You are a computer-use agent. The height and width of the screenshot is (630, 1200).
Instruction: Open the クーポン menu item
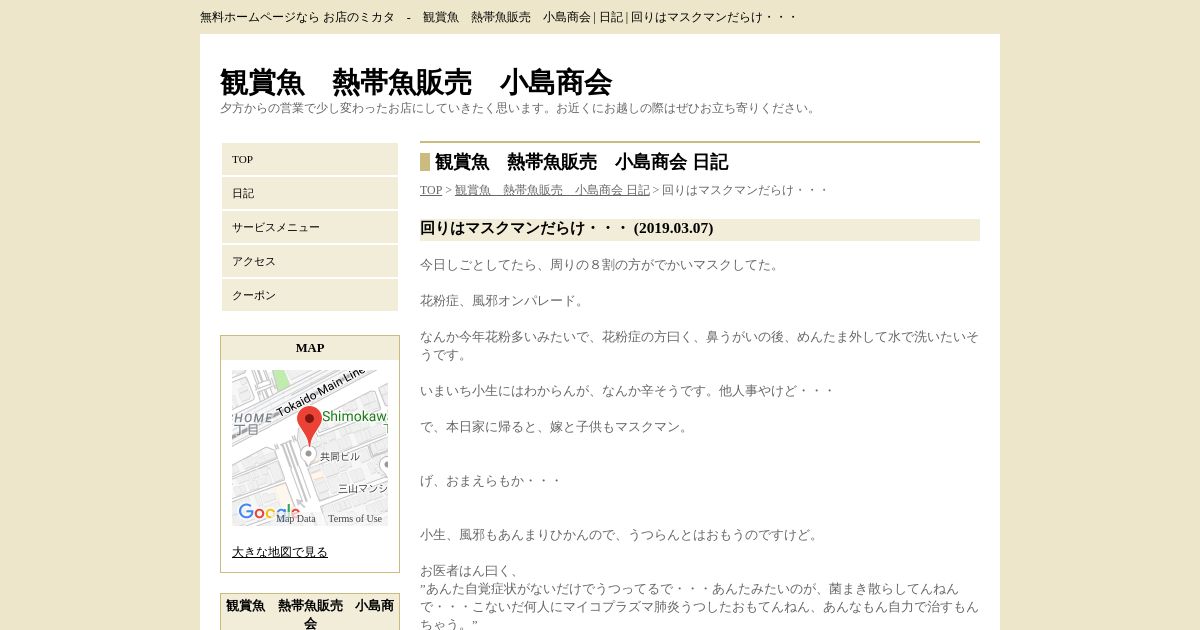click(310, 295)
